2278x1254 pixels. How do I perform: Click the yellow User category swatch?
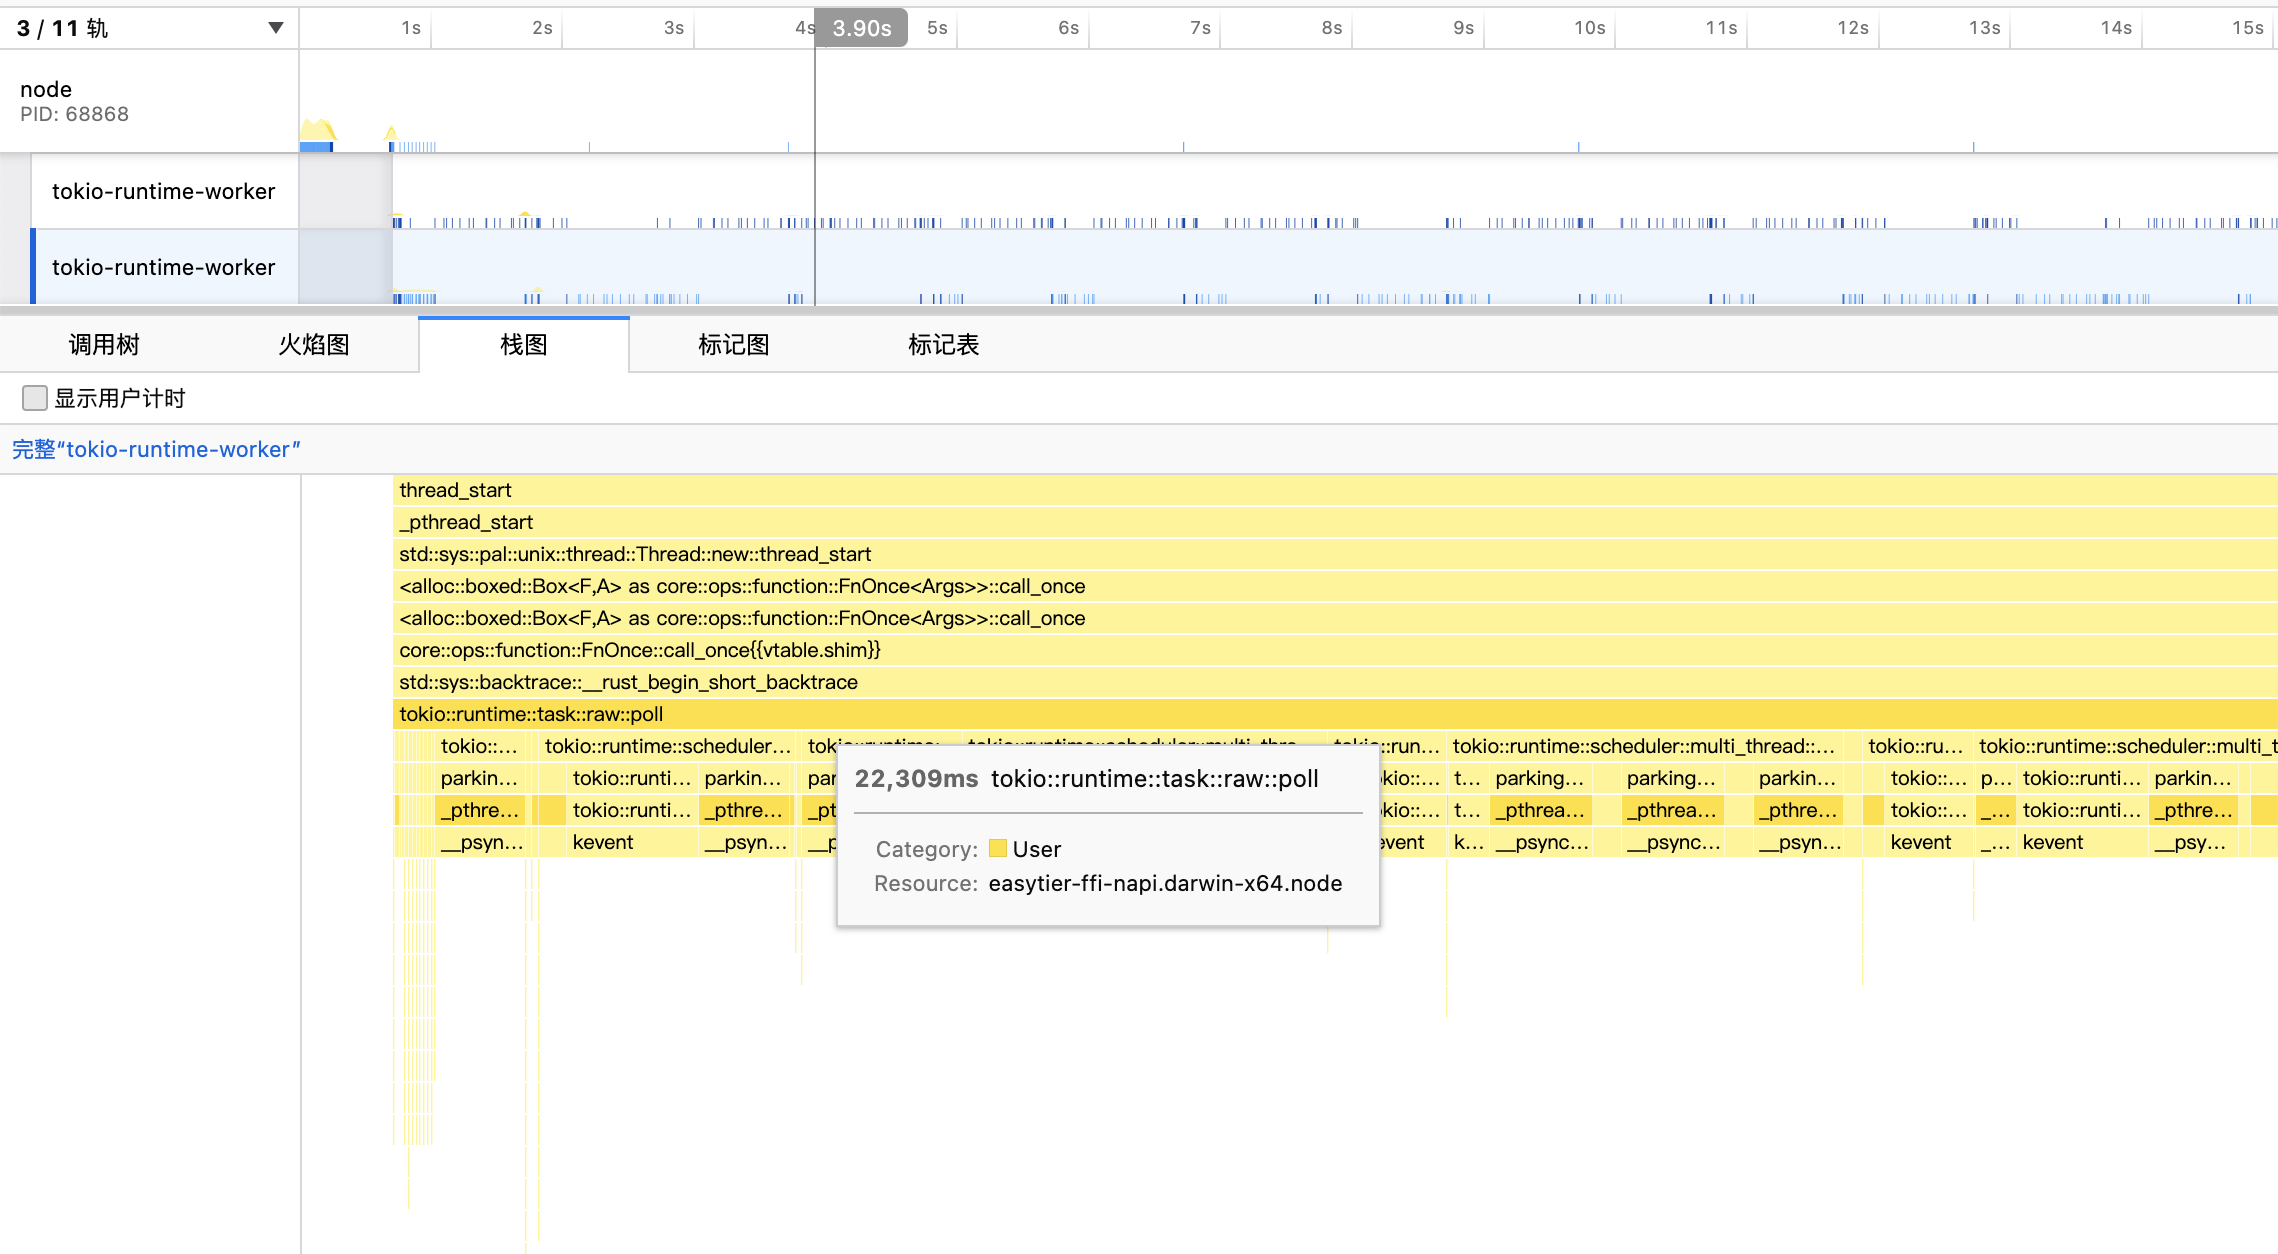pos(997,849)
